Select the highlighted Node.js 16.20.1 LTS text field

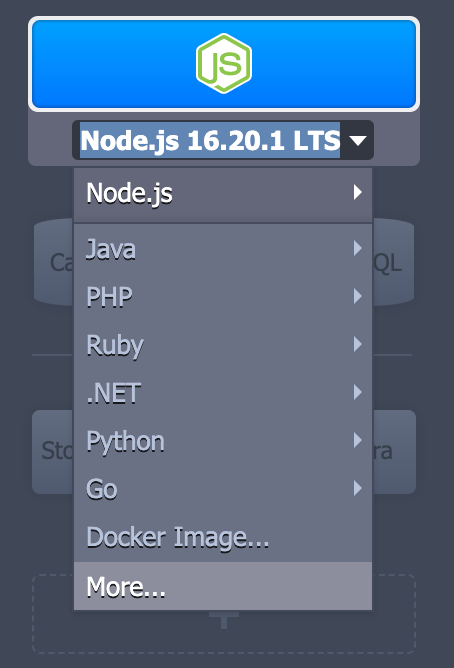click(210, 140)
